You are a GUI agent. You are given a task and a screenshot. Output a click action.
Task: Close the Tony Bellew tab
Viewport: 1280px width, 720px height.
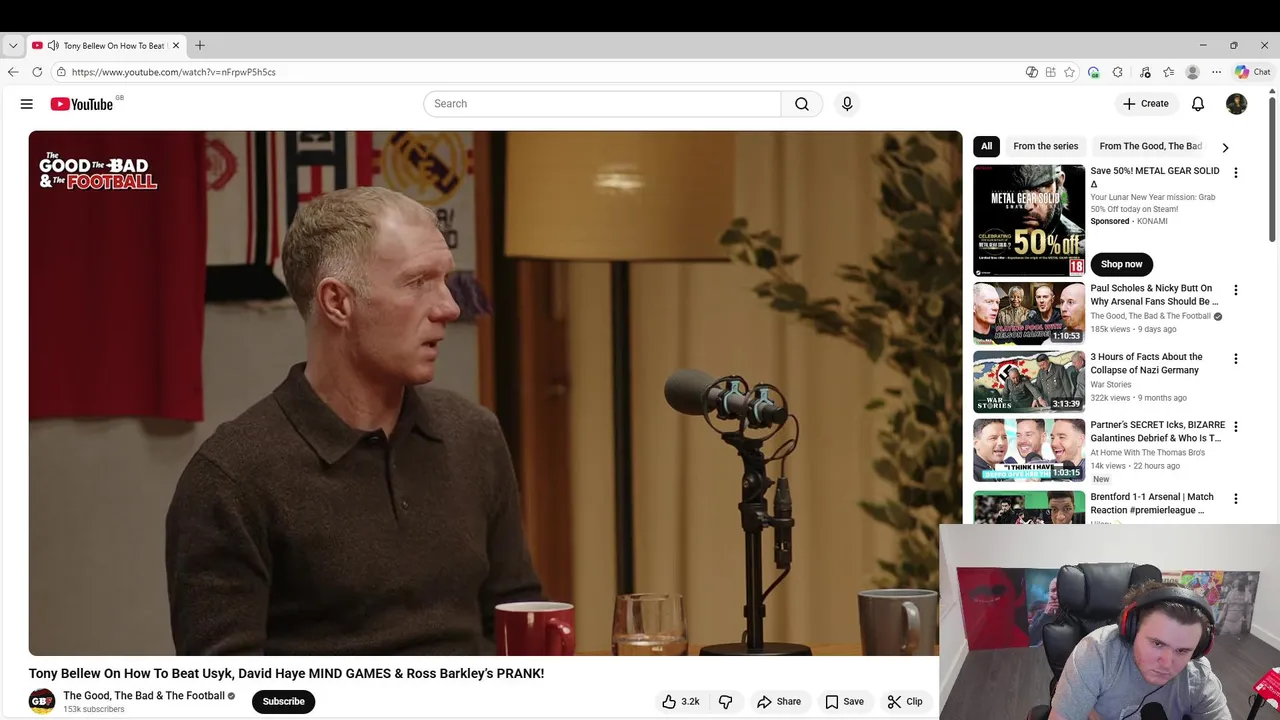176,45
